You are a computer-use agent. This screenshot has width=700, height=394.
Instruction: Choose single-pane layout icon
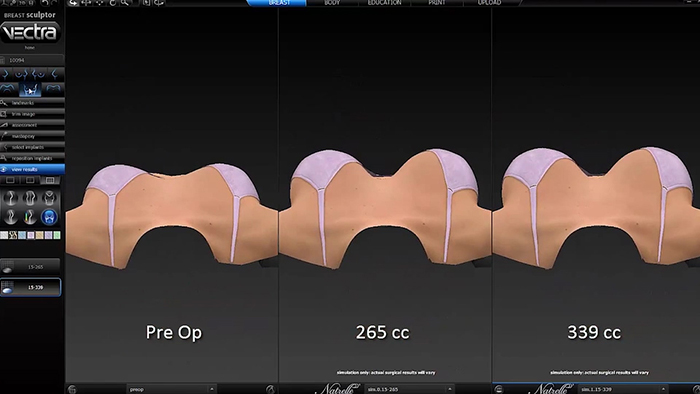click(10, 180)
